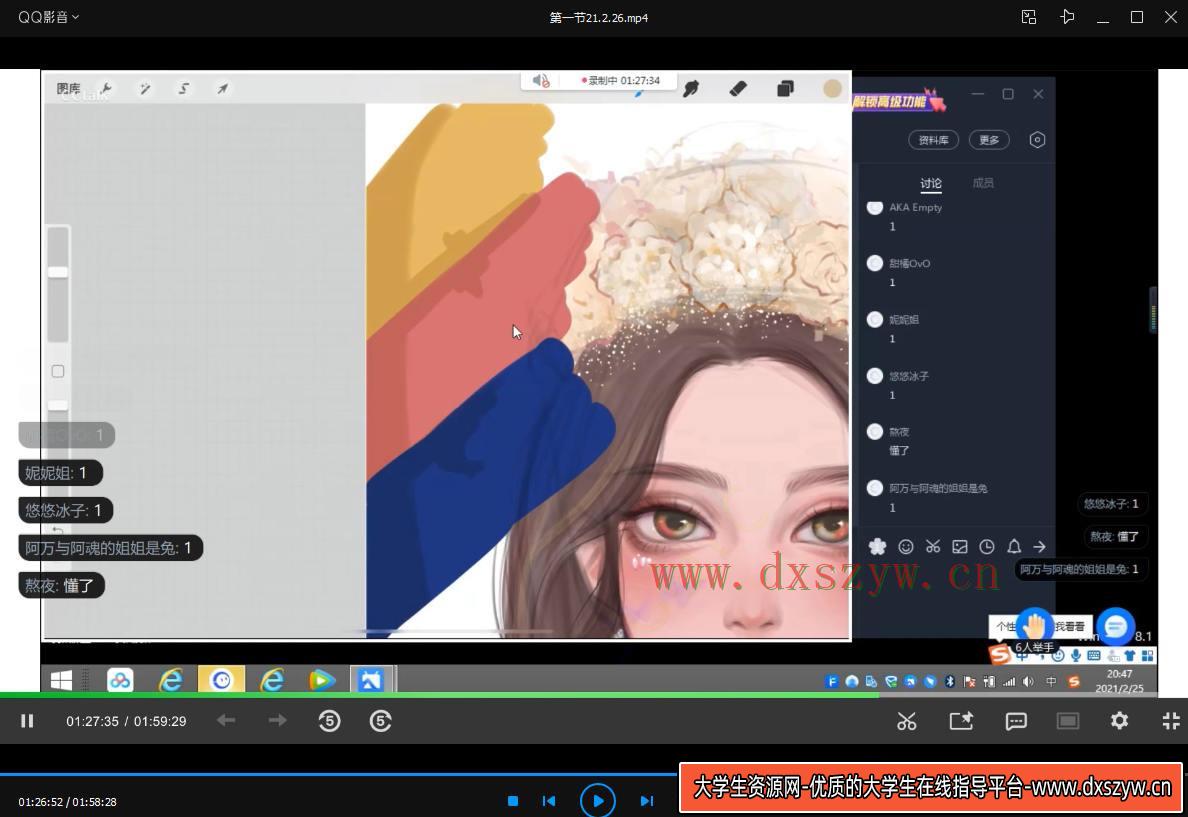Switch to the 成员 tab
1188x817 pixels.
983,183
